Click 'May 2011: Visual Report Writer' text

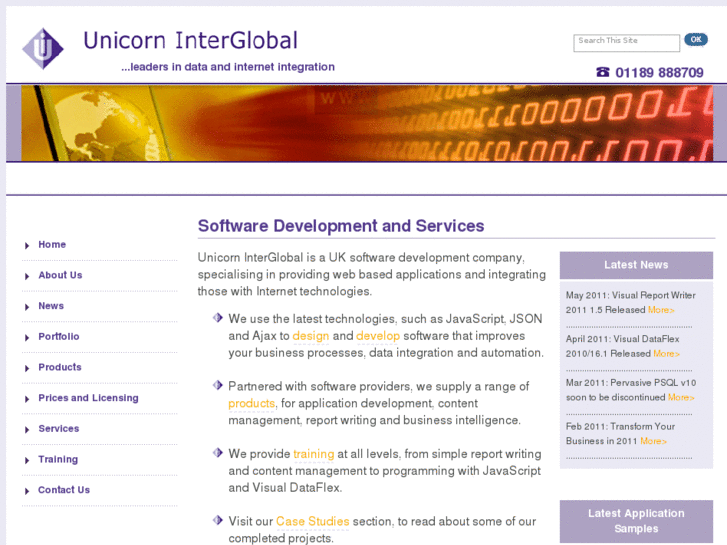pyautogui.click(x=631, y=295)
